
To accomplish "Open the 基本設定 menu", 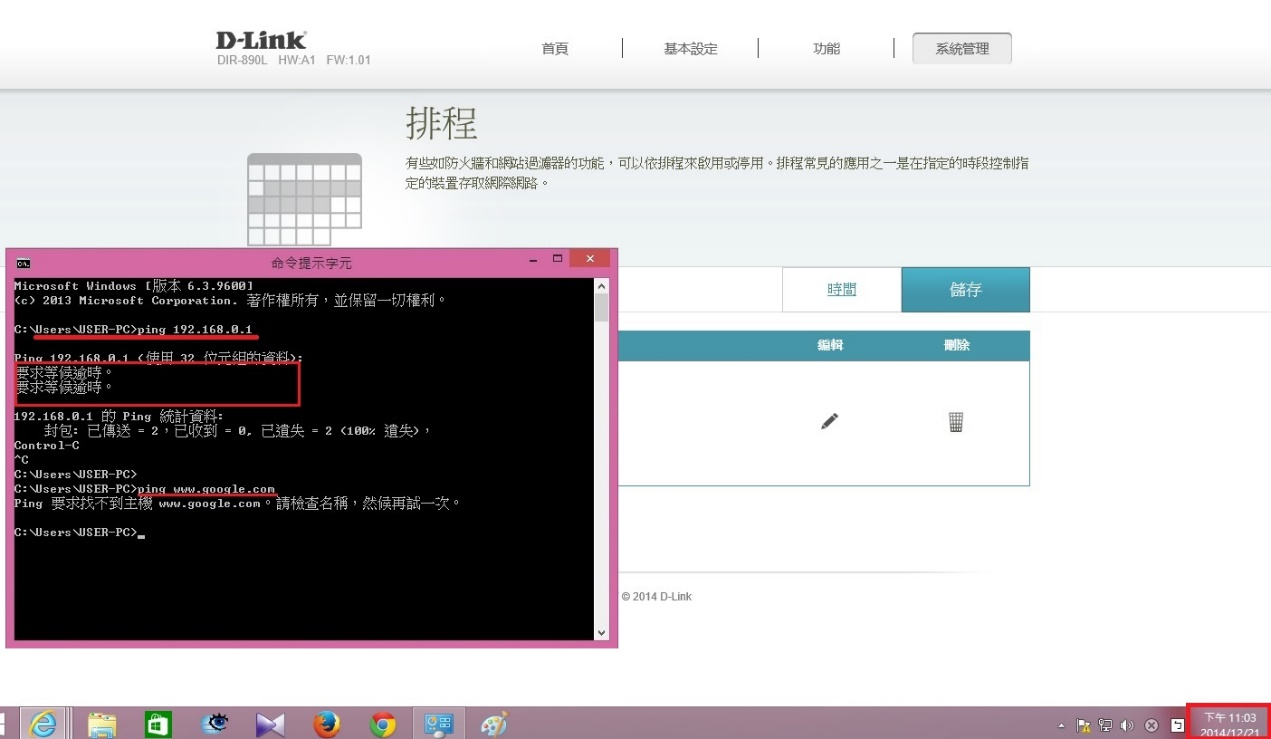I will click(x=690, y=49).
